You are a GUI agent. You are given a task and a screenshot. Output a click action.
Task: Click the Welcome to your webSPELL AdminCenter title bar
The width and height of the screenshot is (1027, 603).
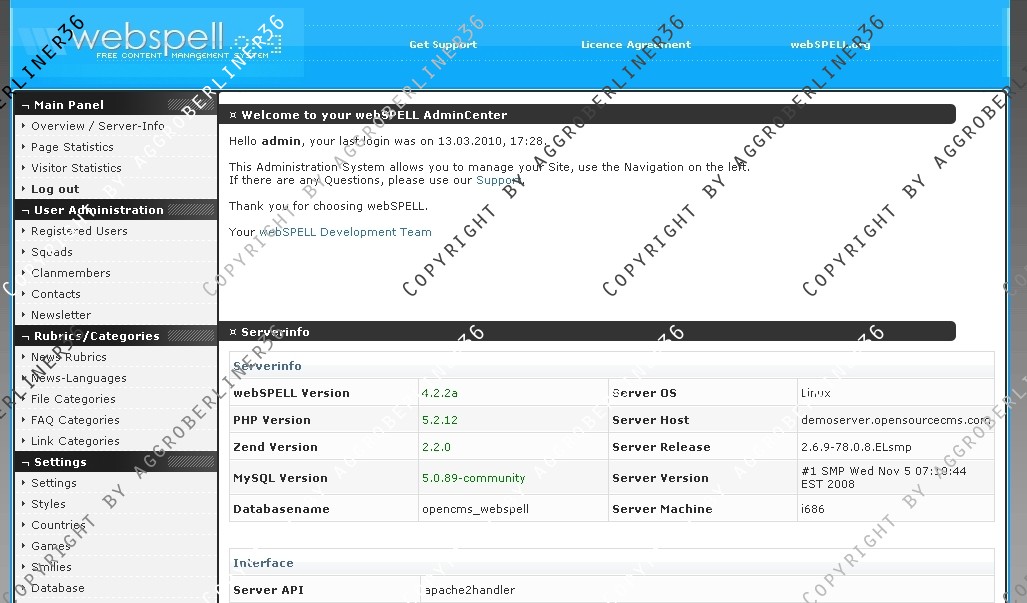(587, 115)
